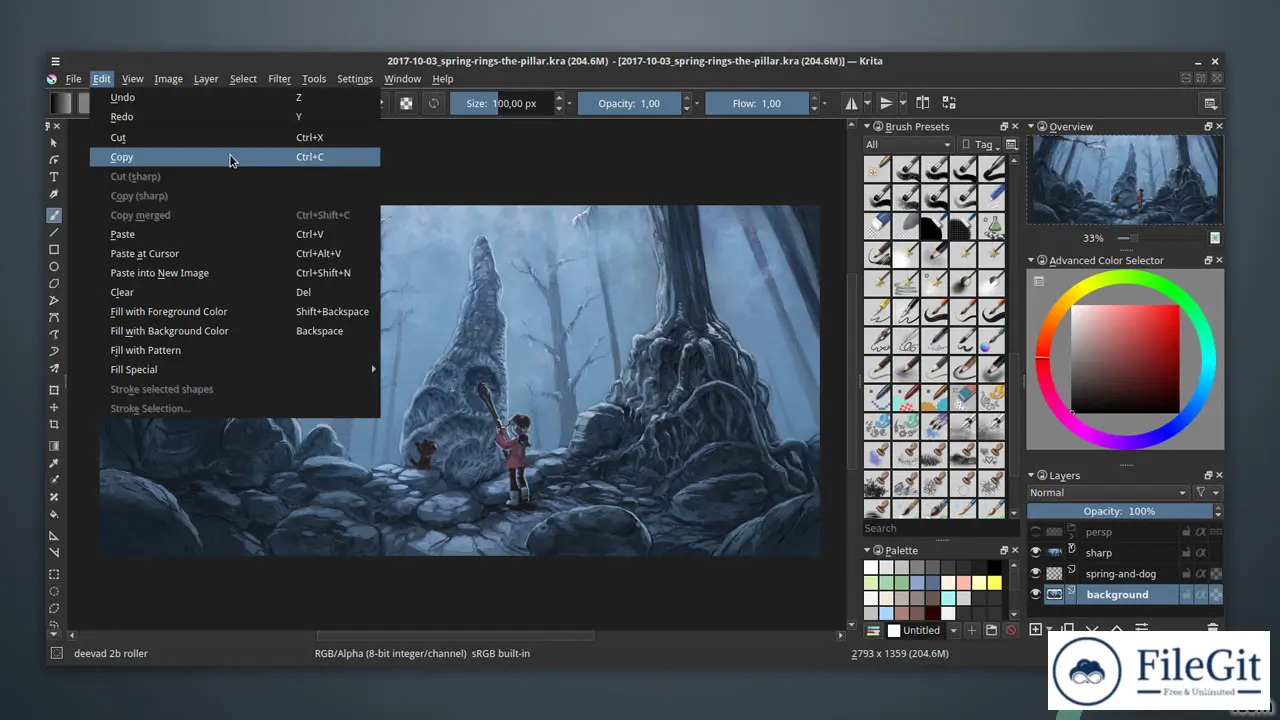Pick the cyan swatch in Palette
1280x720 pixels.
[948, 598]
